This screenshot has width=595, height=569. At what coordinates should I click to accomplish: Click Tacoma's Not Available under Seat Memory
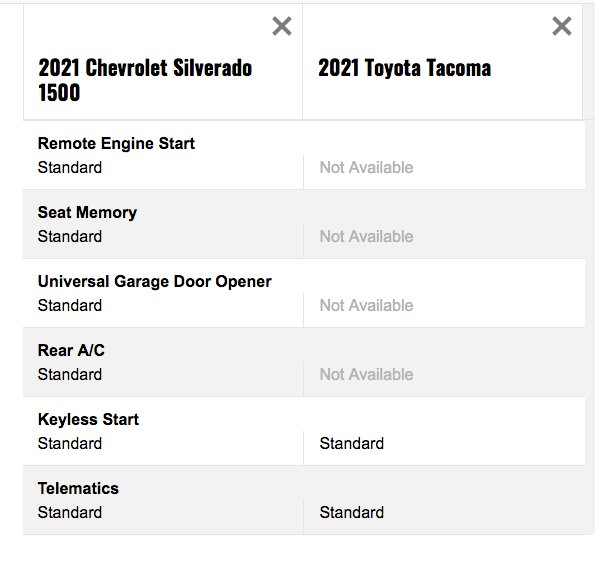point(366,236)
